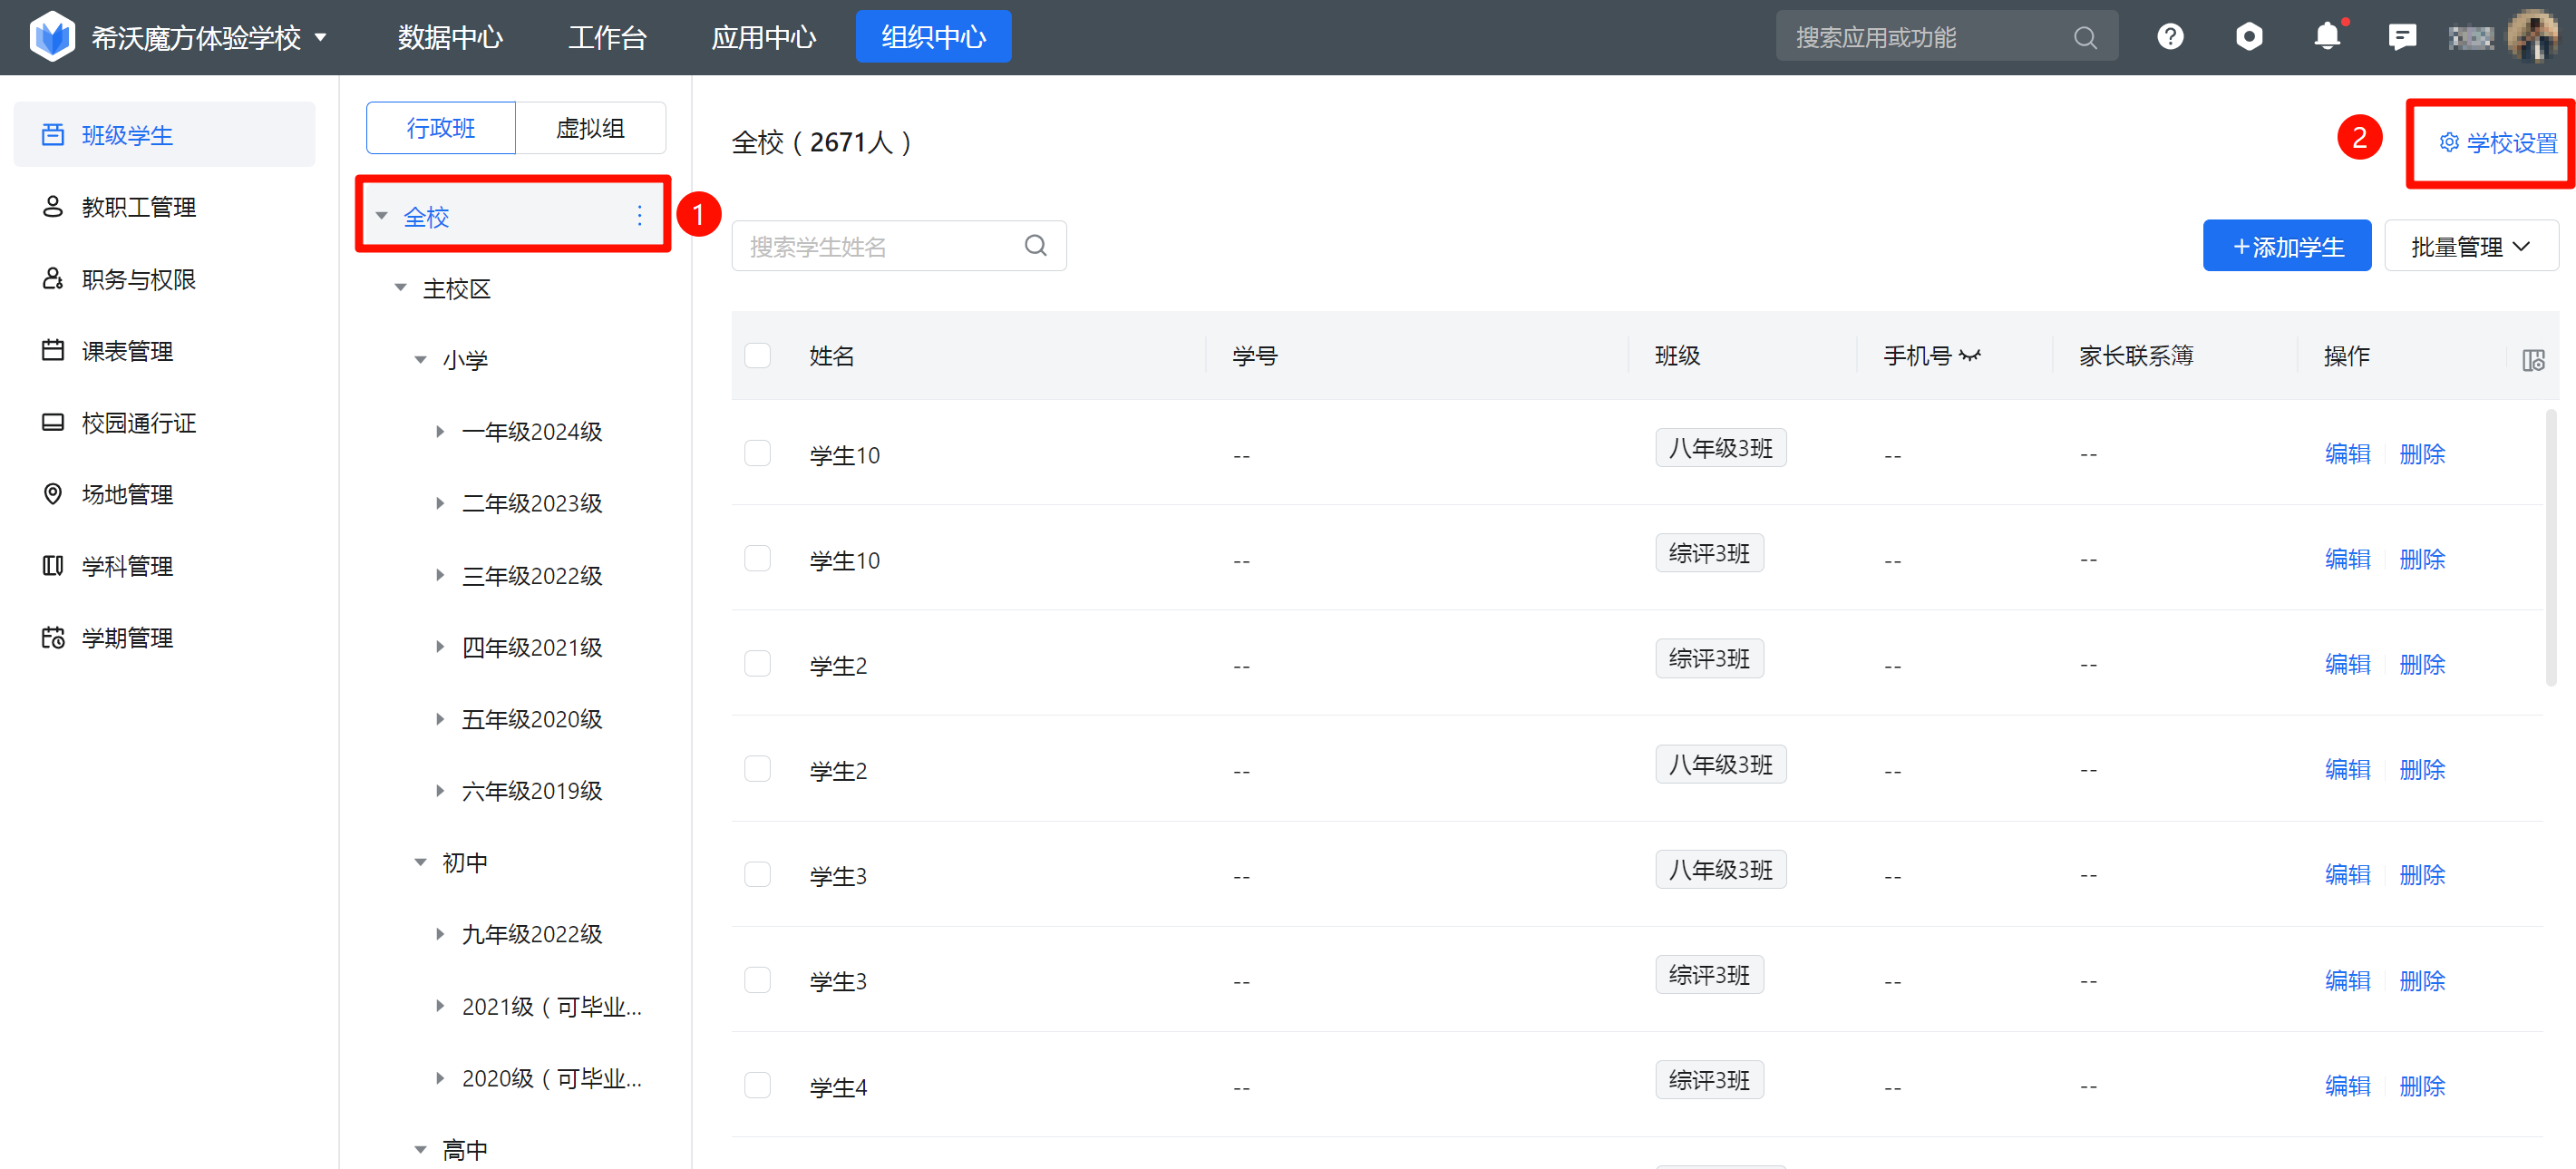The width and height of the screenshot is (2576, 1169).
Task: Expand 五年级2020级 node
Action: [440, 719]
